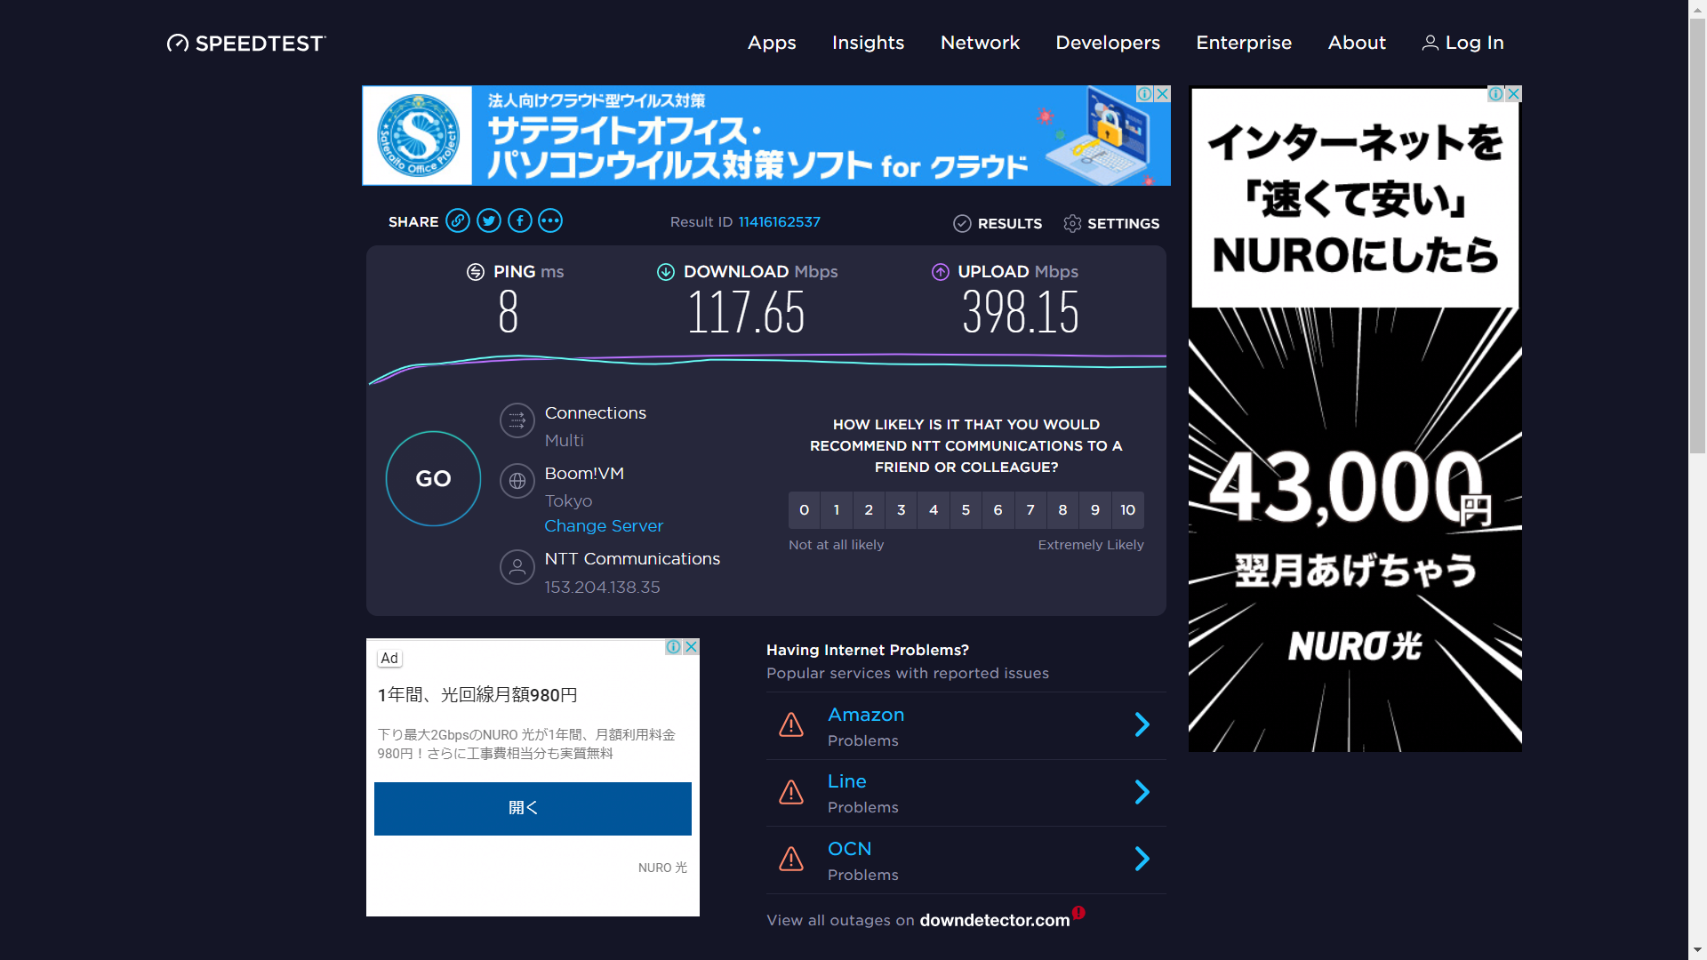Choose rating 5 on likelihood scale
The height and width of the screenshot is (960, 1707).
coord(965,510)
